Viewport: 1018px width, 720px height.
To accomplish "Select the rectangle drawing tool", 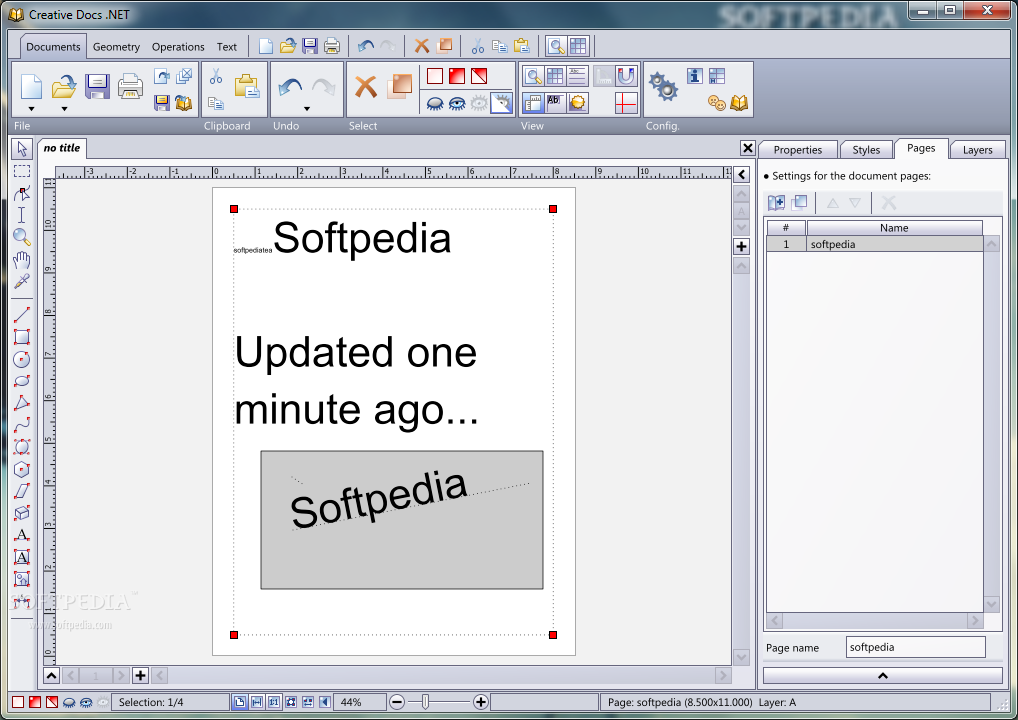I will point(22,337).
